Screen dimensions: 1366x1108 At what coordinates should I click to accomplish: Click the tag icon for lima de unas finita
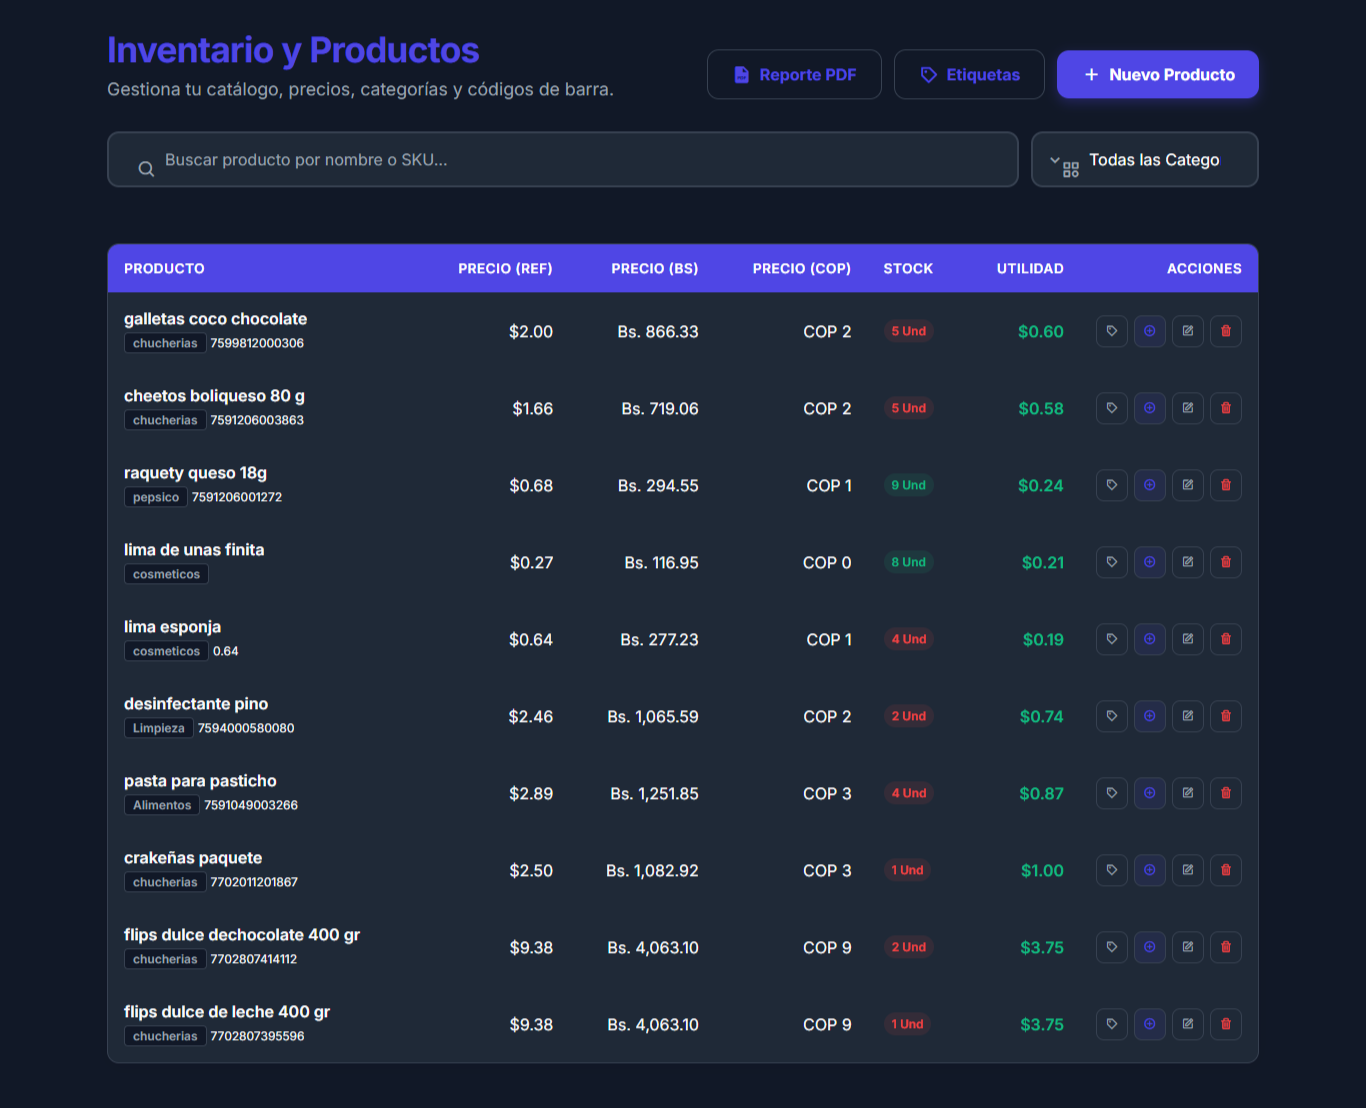click(x=1111, y=562)
